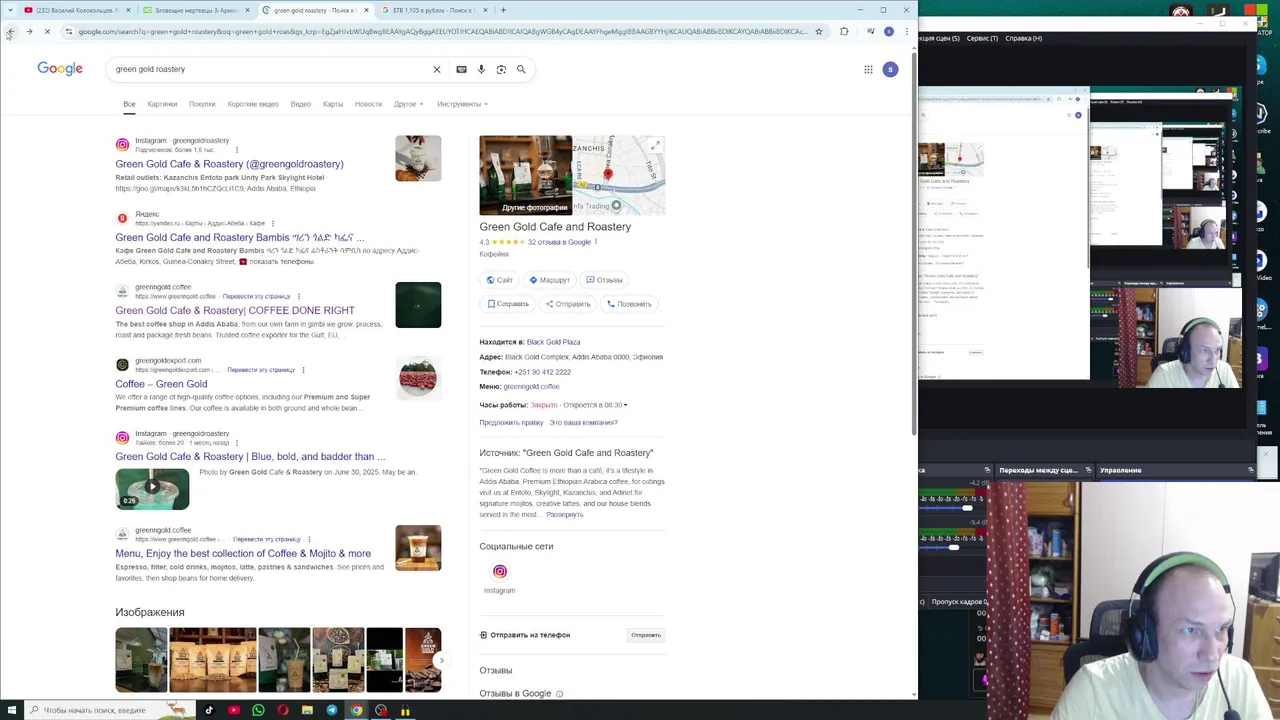The width and height of the screenshot is (1280, 720).
Task: Go back with the browser back arrow
Action: [10, 32]
